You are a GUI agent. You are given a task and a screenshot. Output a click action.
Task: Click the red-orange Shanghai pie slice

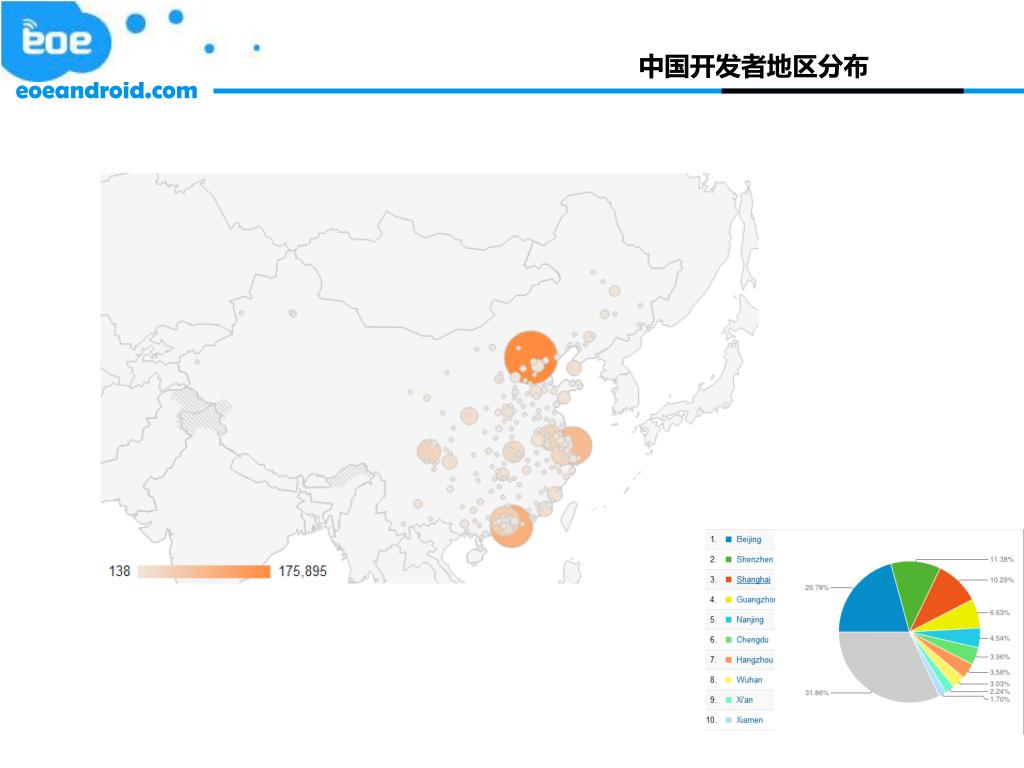942,598
